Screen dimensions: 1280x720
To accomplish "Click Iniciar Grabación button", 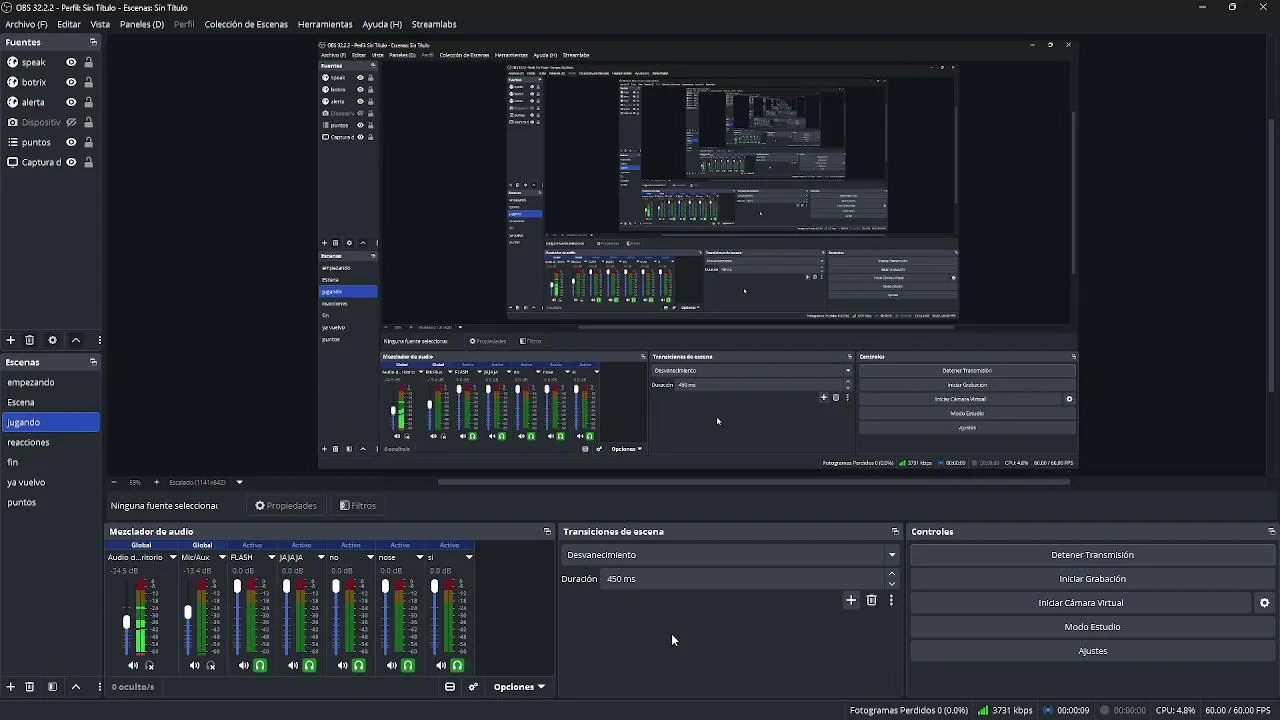I will [1092, 579].
